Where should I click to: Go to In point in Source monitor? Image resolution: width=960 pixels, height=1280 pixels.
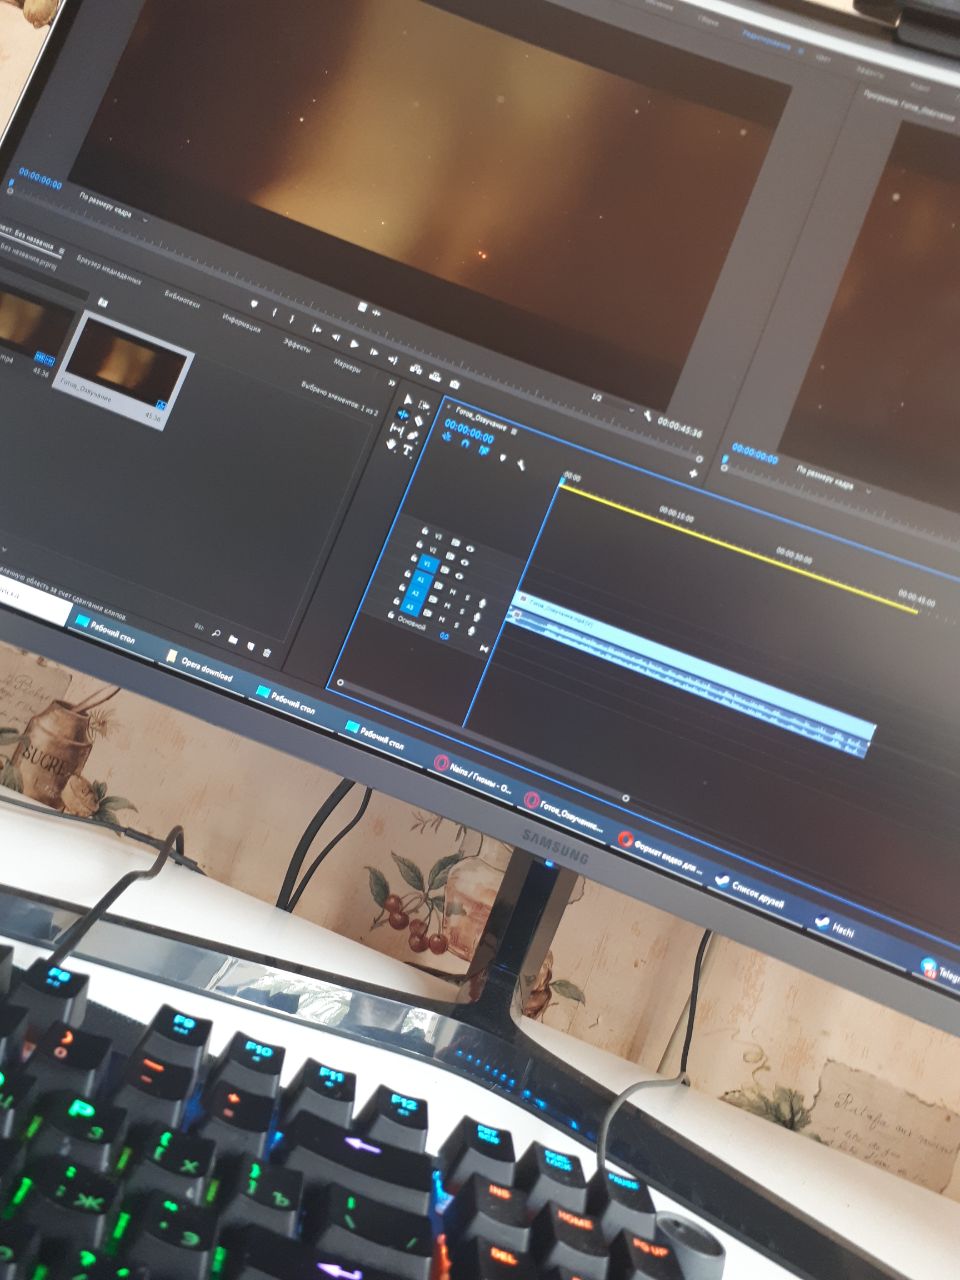[x=316, y=328]
